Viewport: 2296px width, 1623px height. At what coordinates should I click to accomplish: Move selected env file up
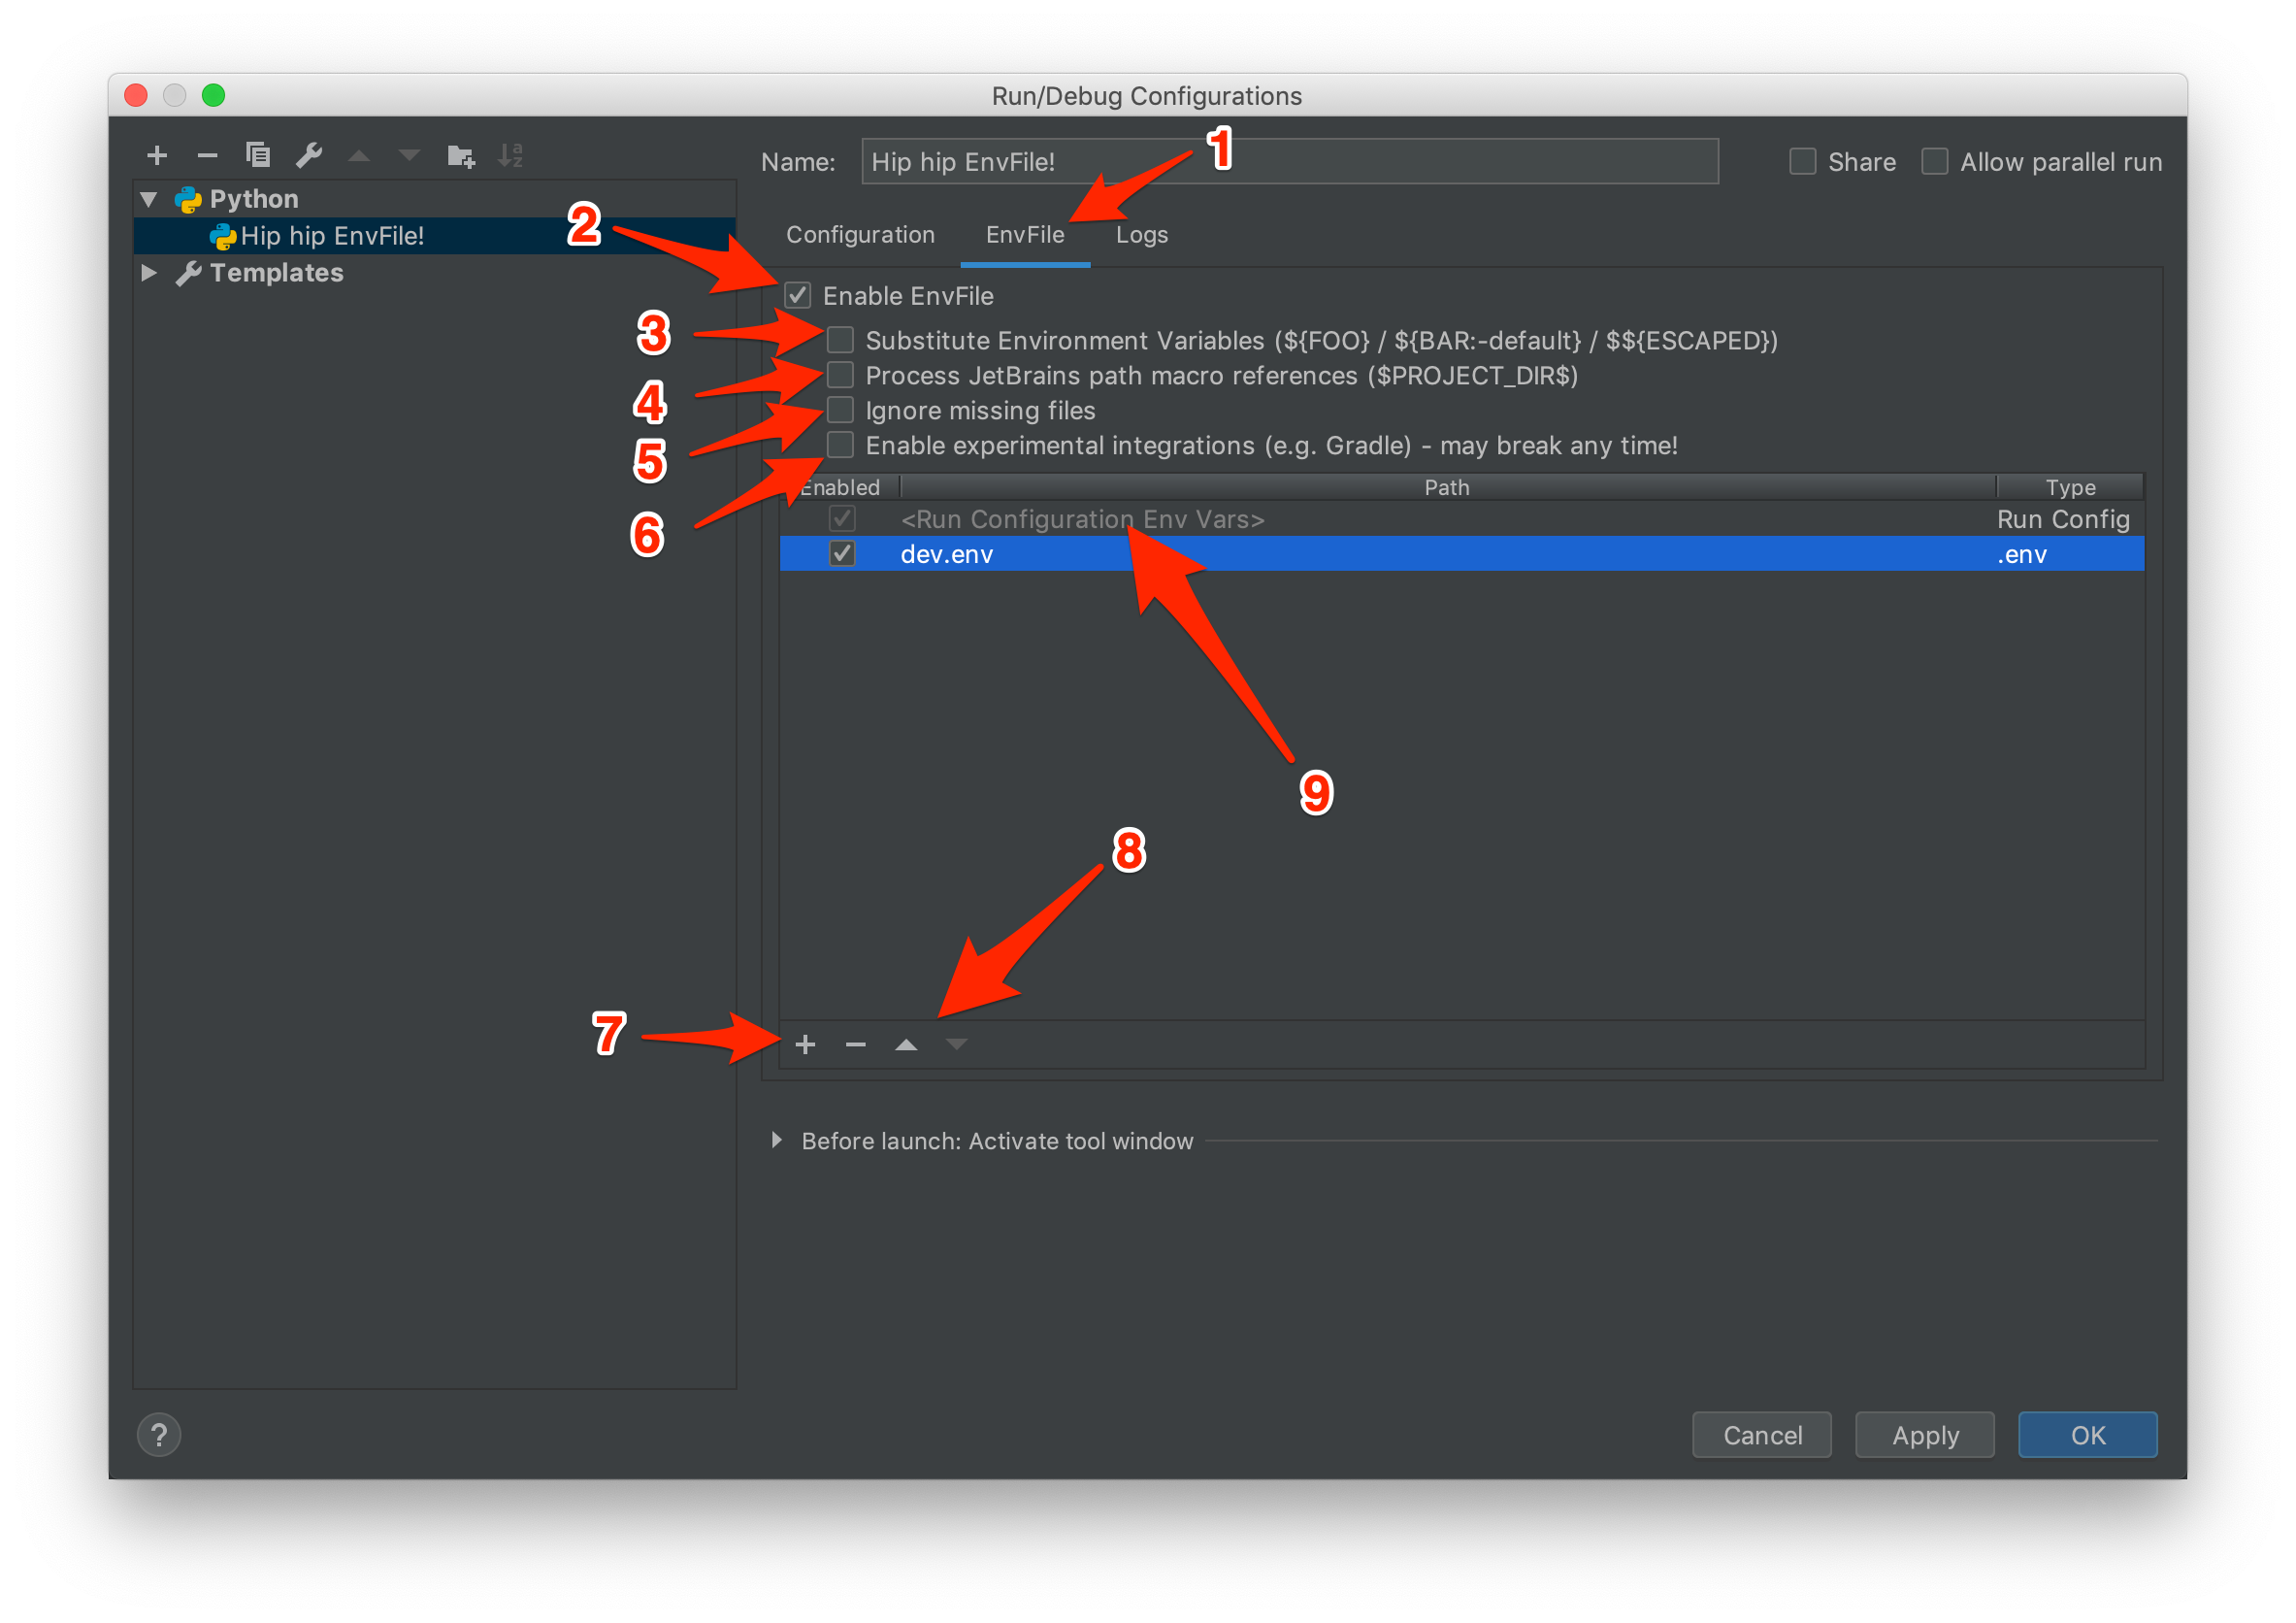pos(906,1045)
